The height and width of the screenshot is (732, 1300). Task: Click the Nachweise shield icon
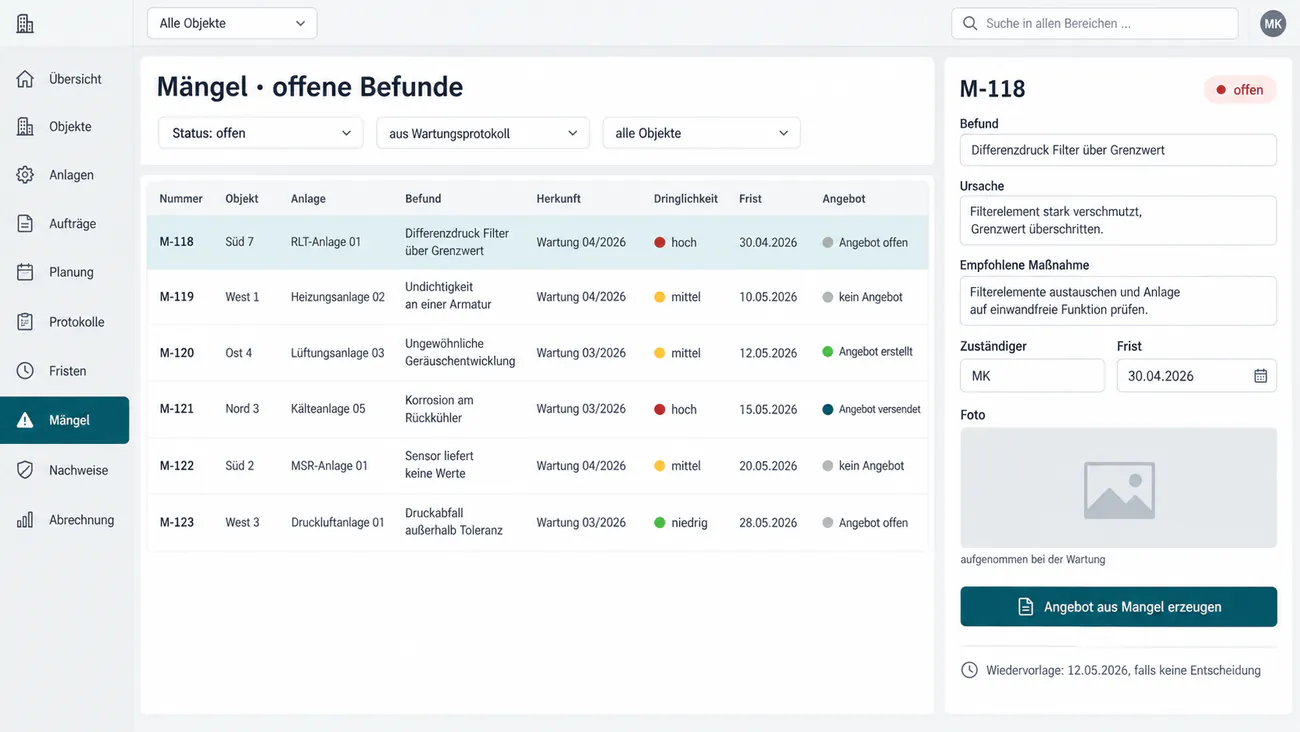[x=25, y=470]
